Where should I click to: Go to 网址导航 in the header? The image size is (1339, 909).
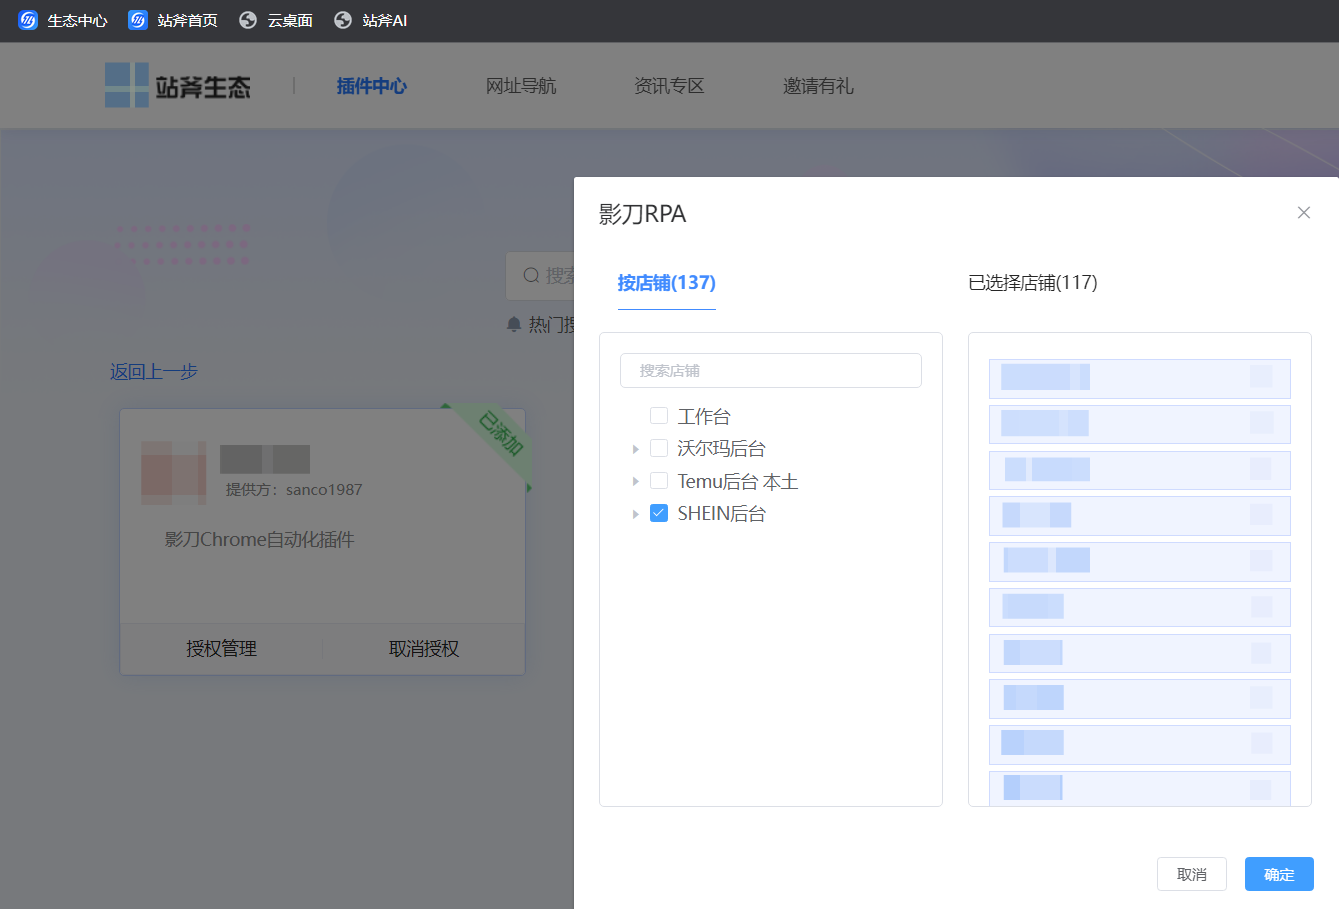click(520, 86)
